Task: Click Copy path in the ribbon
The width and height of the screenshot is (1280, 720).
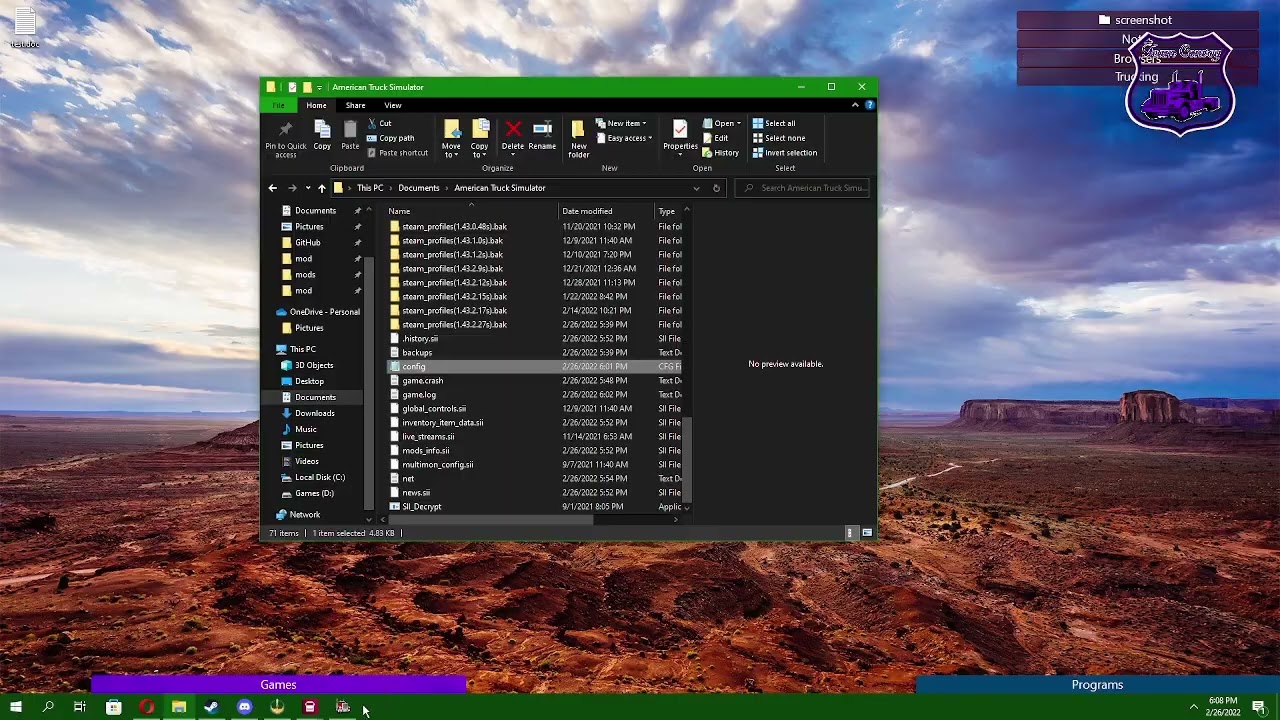Action: (x=390, y=138)
